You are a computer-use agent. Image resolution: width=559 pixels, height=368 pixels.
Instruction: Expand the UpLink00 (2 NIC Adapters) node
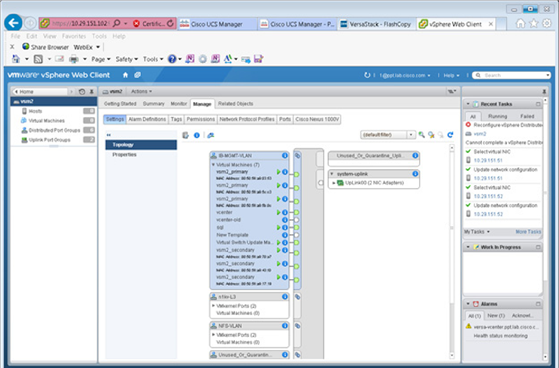[x=334, y=183]
